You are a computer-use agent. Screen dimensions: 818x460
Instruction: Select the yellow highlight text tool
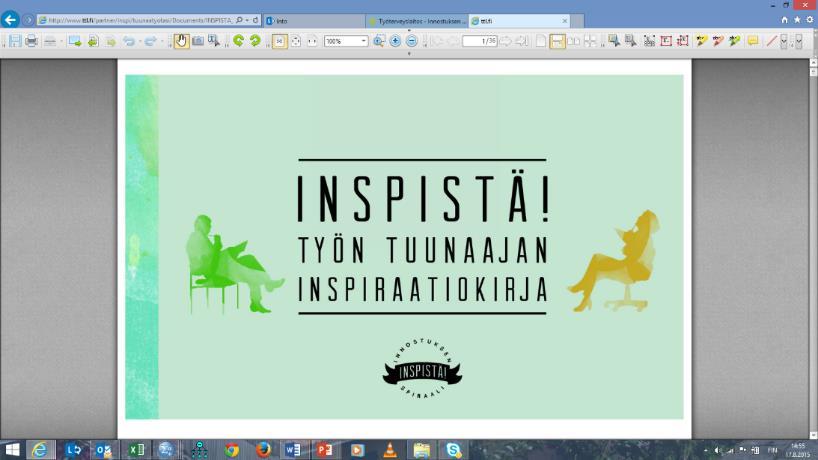click(702, 41)
